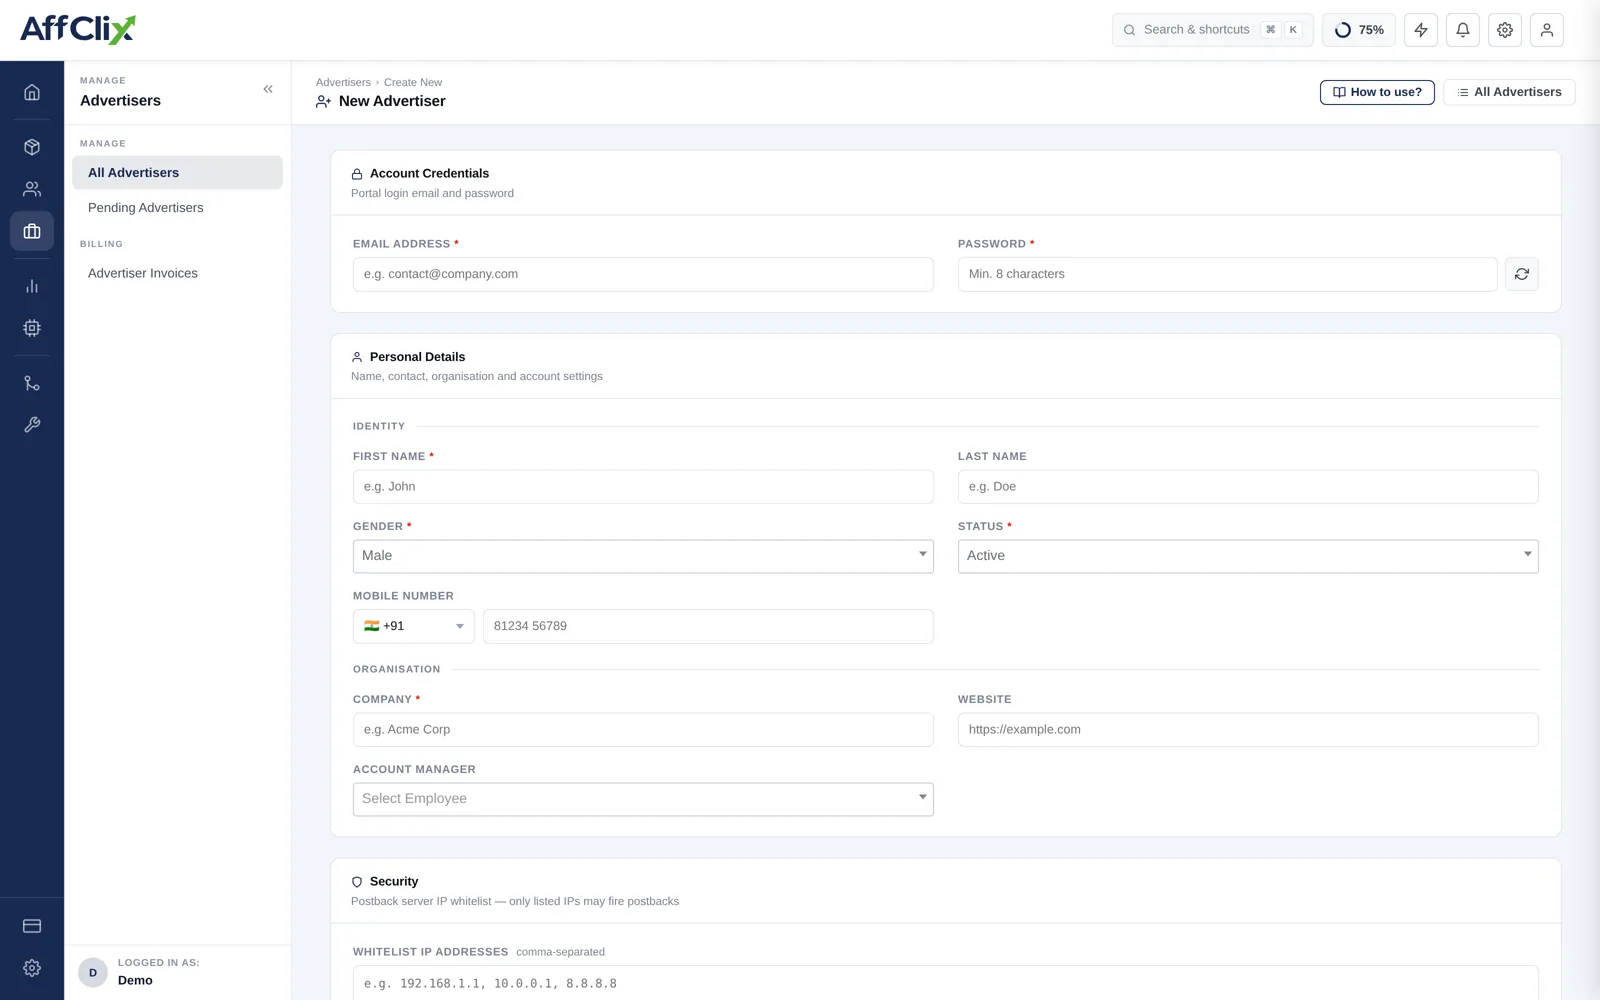Open the credit card billing sidebar icon
This screenshot has height=1000, width=1600.
click(32, 926)
